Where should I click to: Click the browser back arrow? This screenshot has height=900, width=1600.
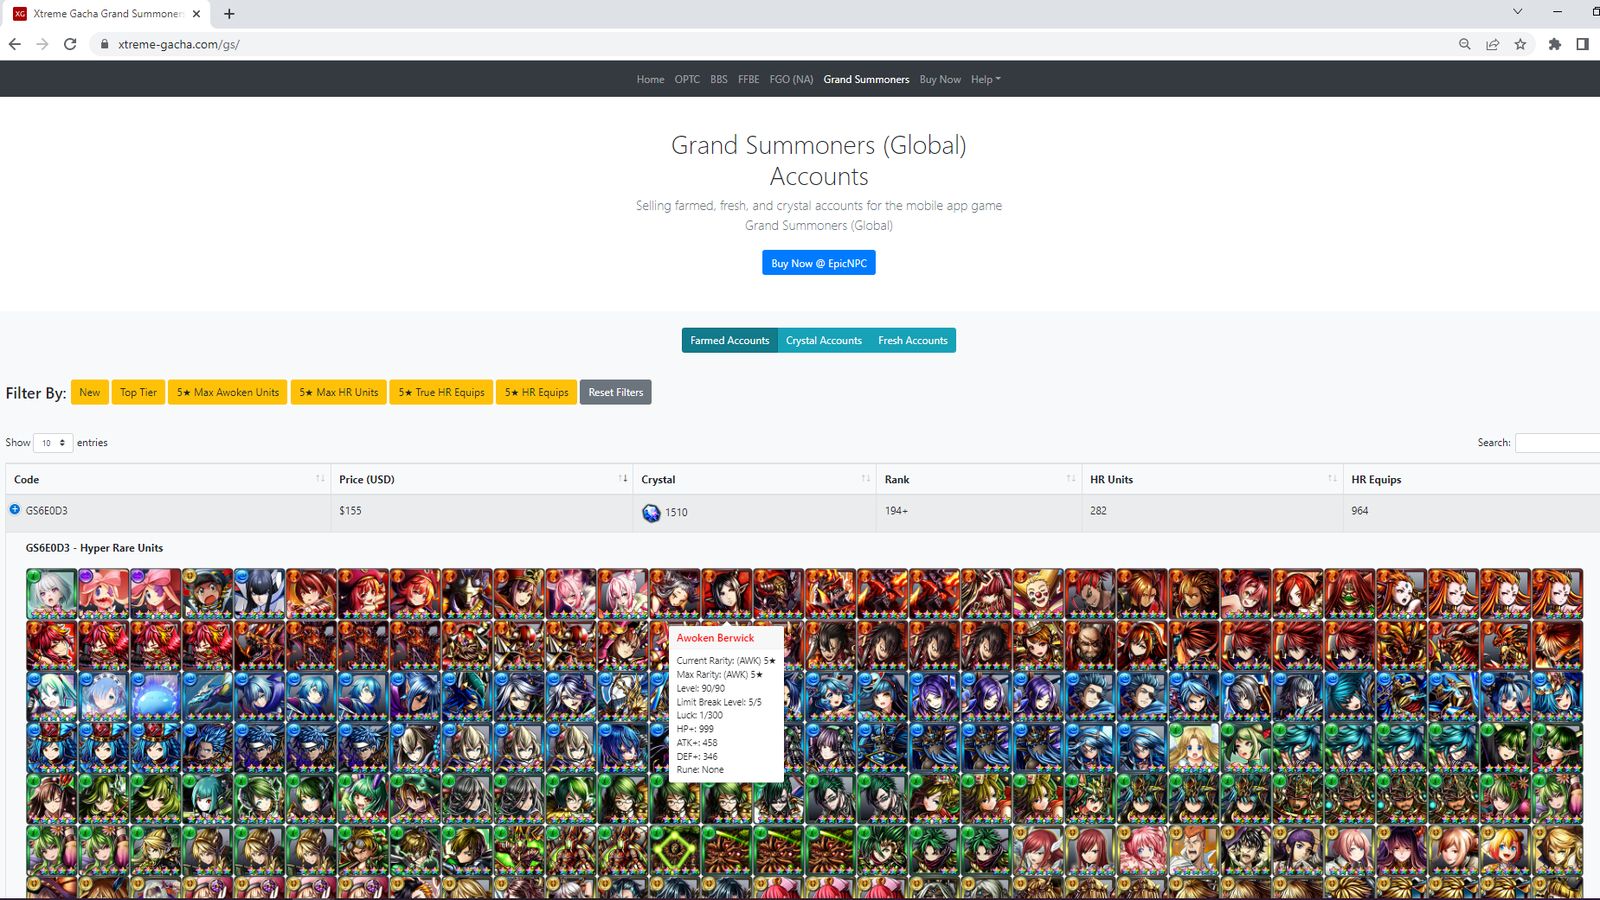pyautogui.click(x=14, y=44)
